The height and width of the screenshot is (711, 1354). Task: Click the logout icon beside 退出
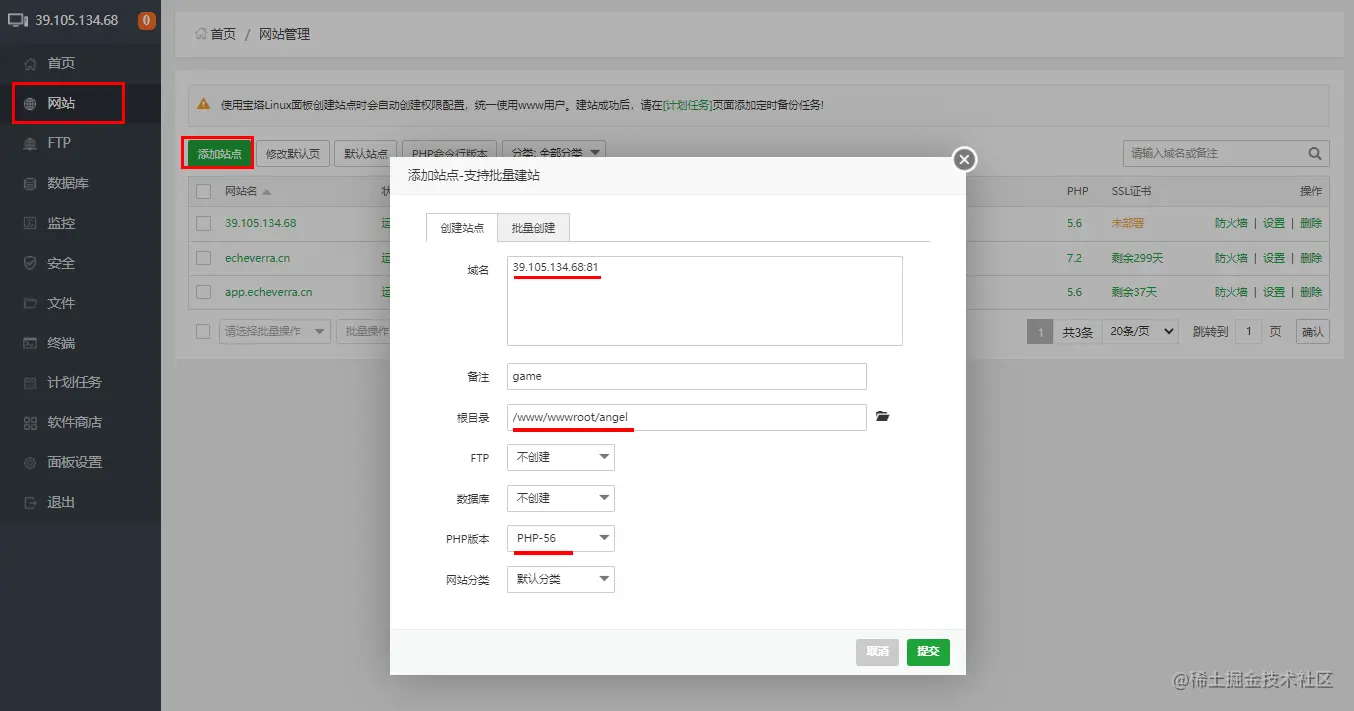click(30, 502)
